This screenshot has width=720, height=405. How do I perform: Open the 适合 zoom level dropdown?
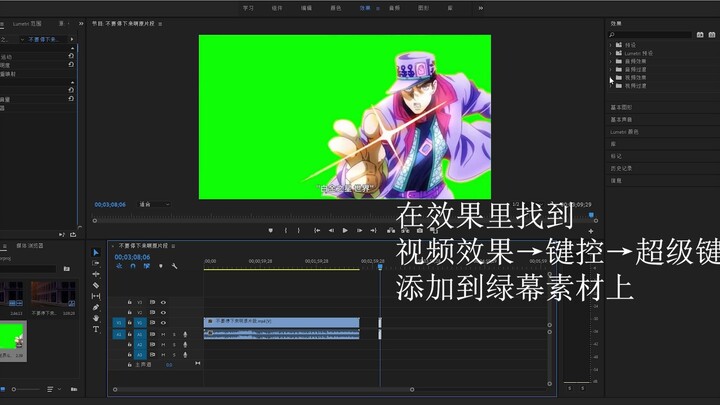154,204
